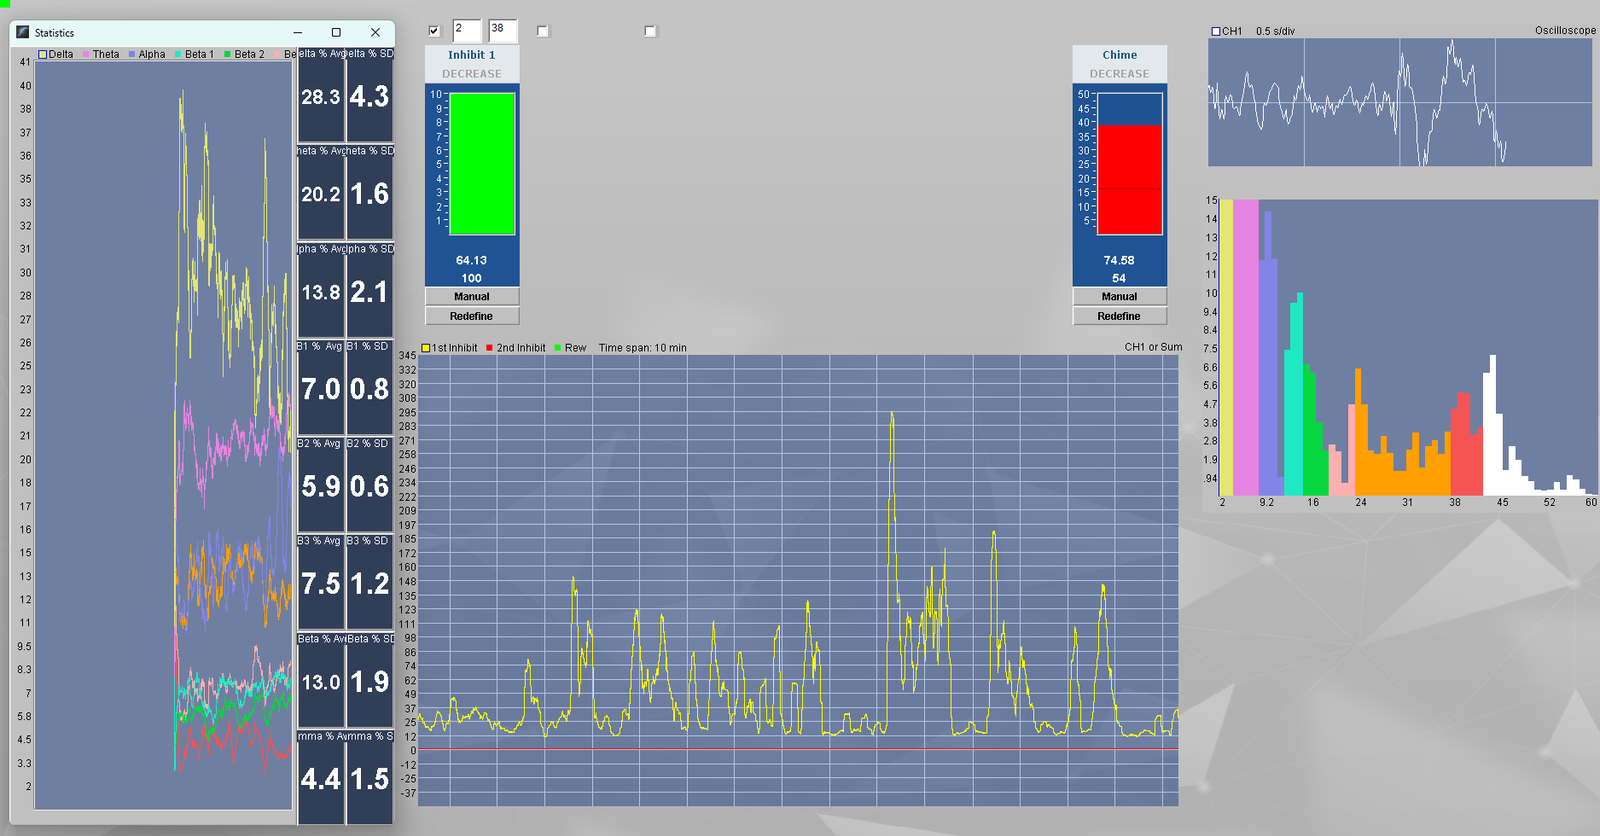Click the 'CH1 or Sum' label
The height and width of the screenshot is (836, 1600).
click(x=1153, y=347)
